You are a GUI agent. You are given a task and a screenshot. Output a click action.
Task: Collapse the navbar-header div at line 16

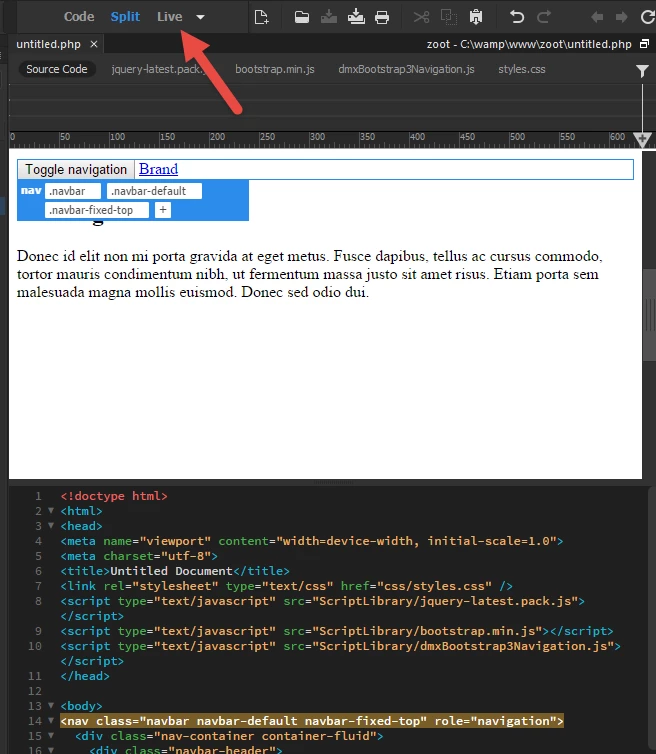[x=51, y=750]
